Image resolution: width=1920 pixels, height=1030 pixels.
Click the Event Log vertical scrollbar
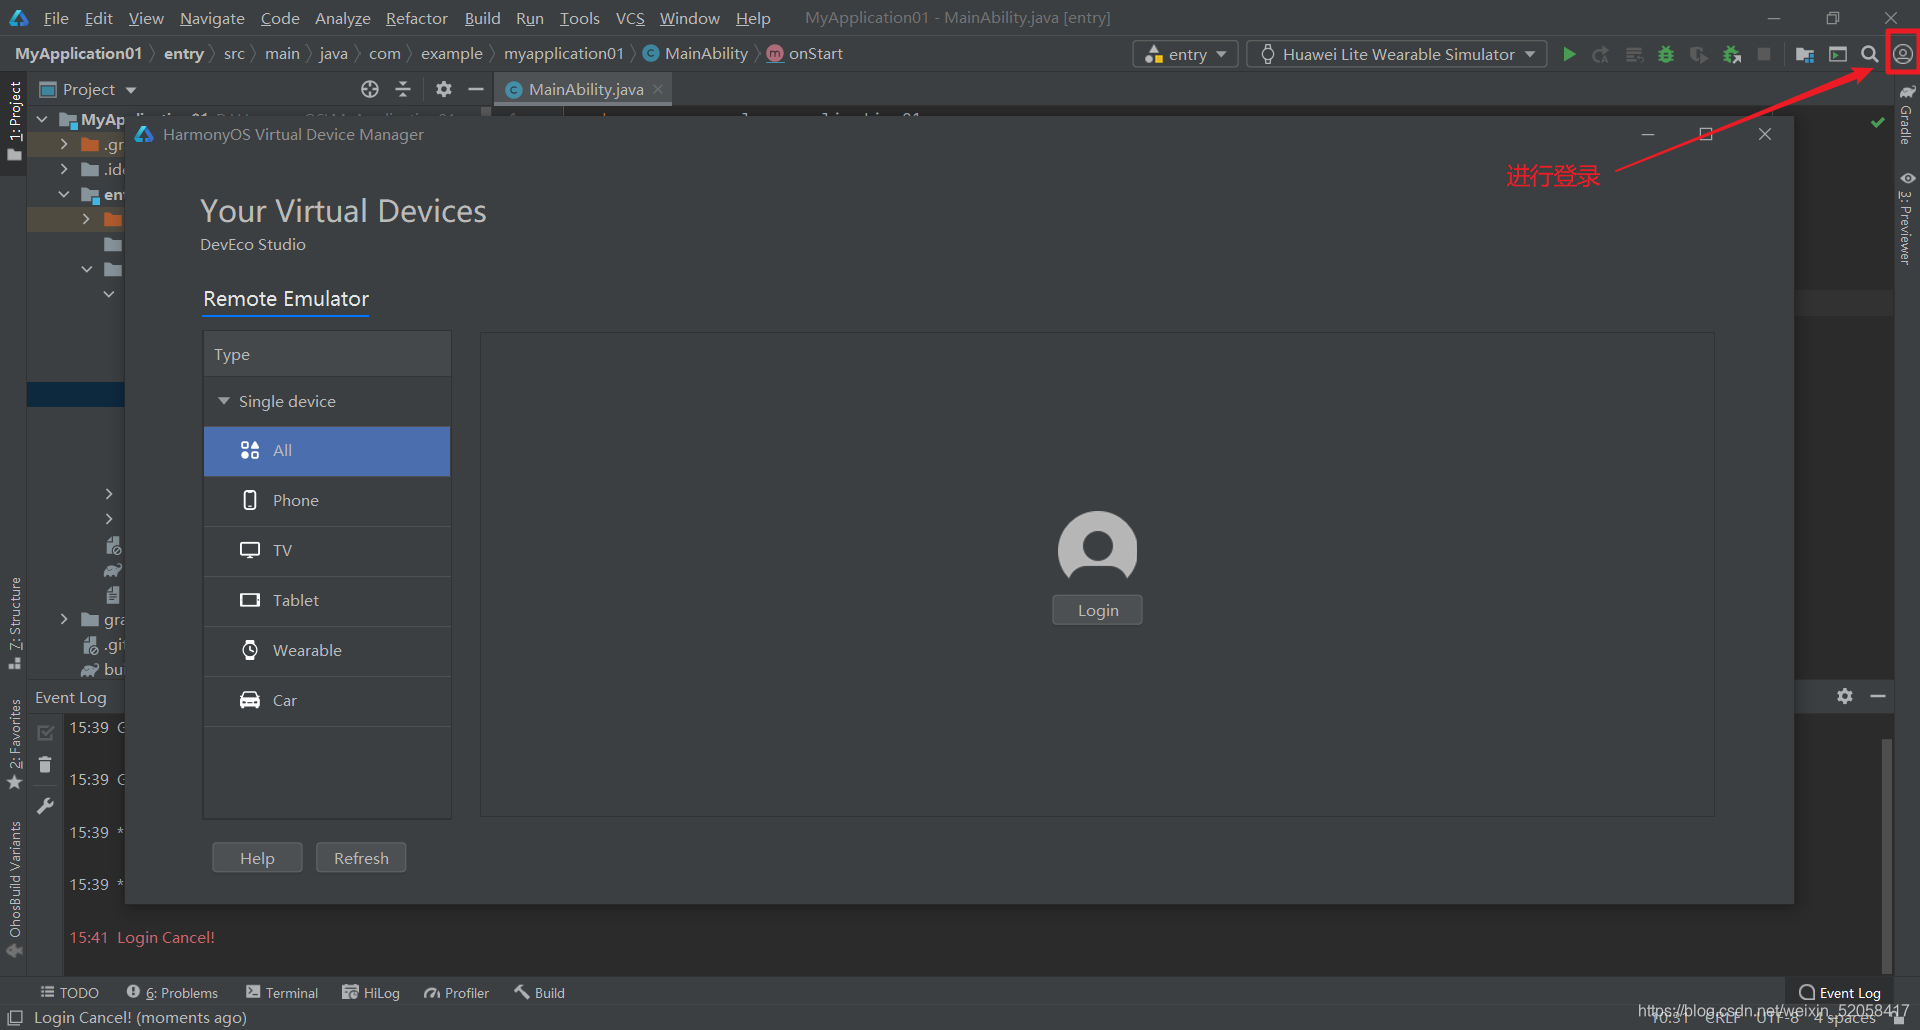[x=1886, y=855]
